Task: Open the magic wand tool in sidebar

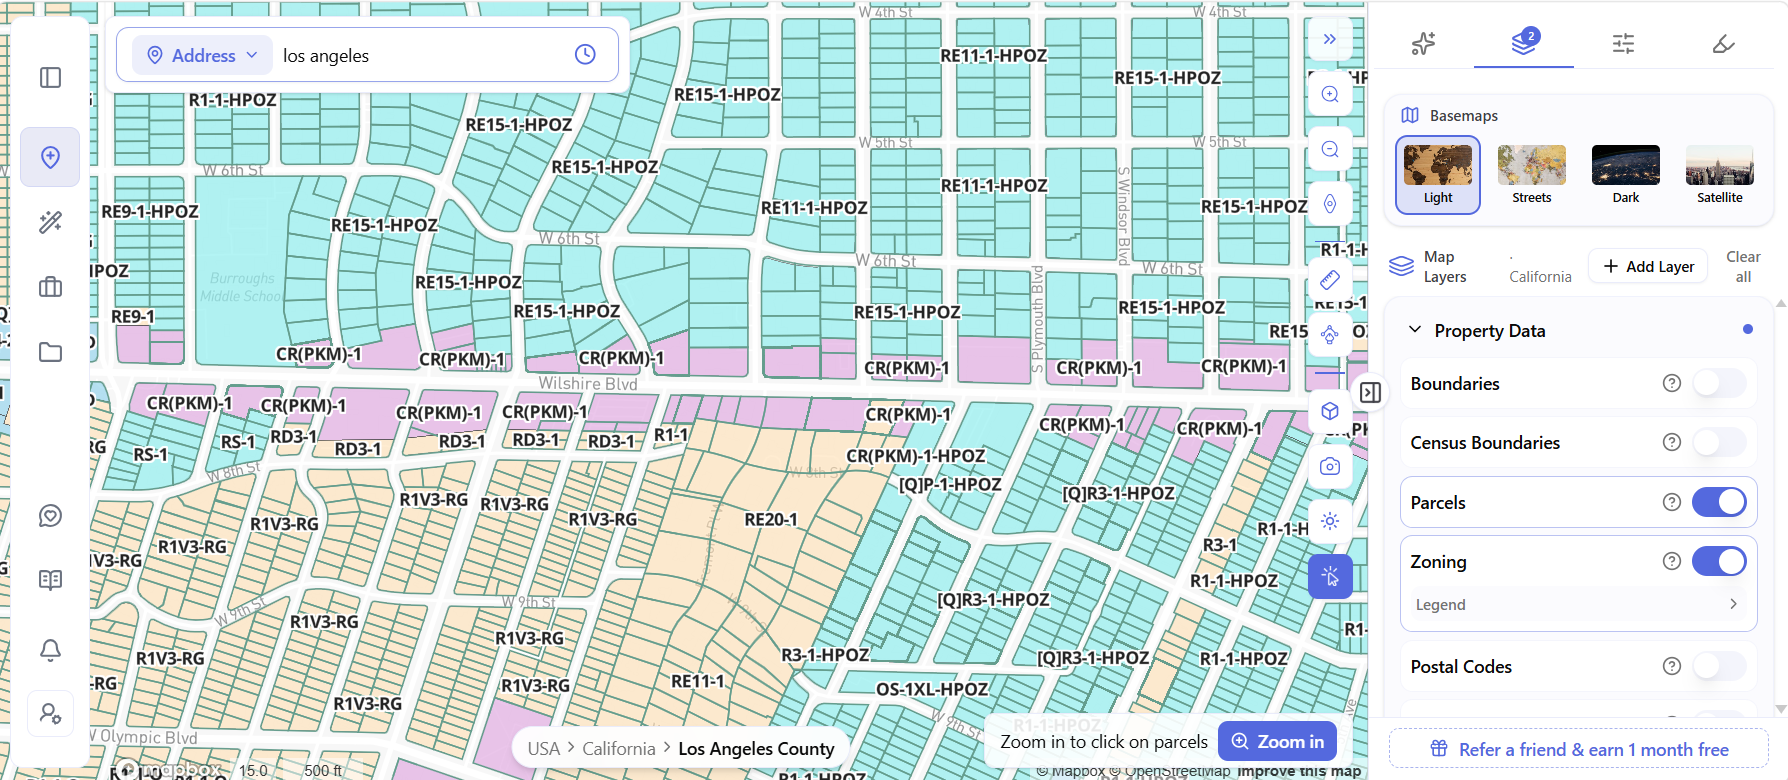Action: coord(50,222)
